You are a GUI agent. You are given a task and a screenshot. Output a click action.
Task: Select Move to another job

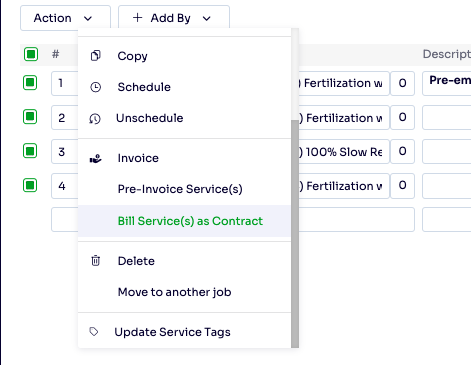point(174,292)
